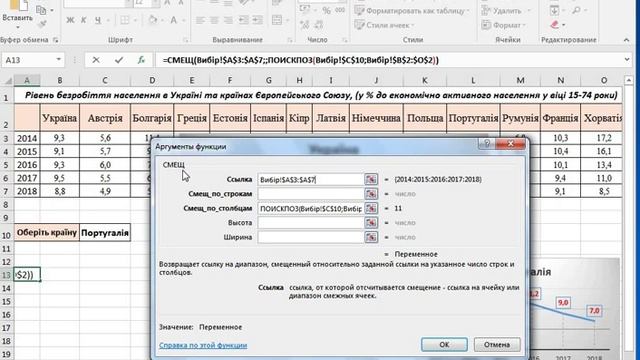Open Выравнивание group dialog launcher

pos(290,40)
